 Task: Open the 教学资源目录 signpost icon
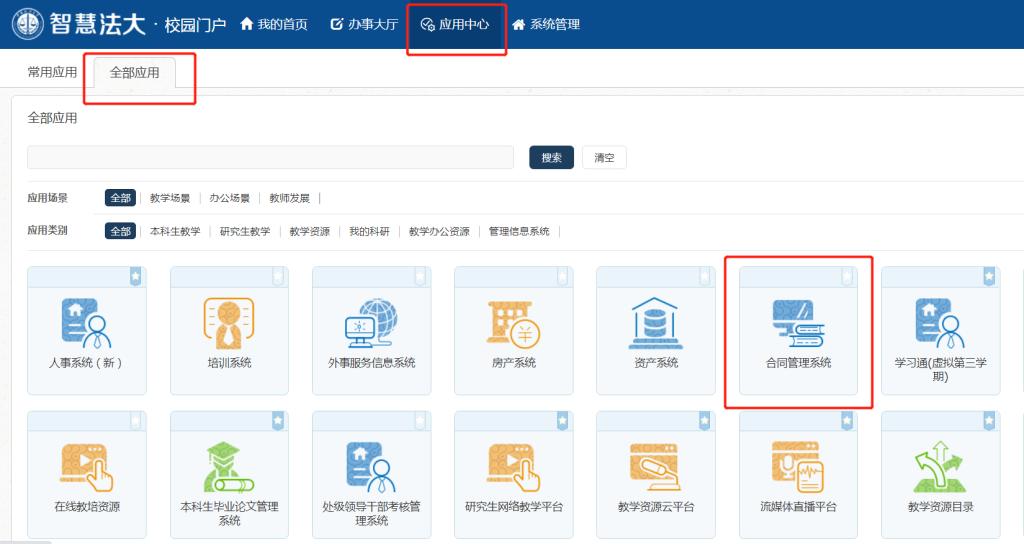(940, 467)
